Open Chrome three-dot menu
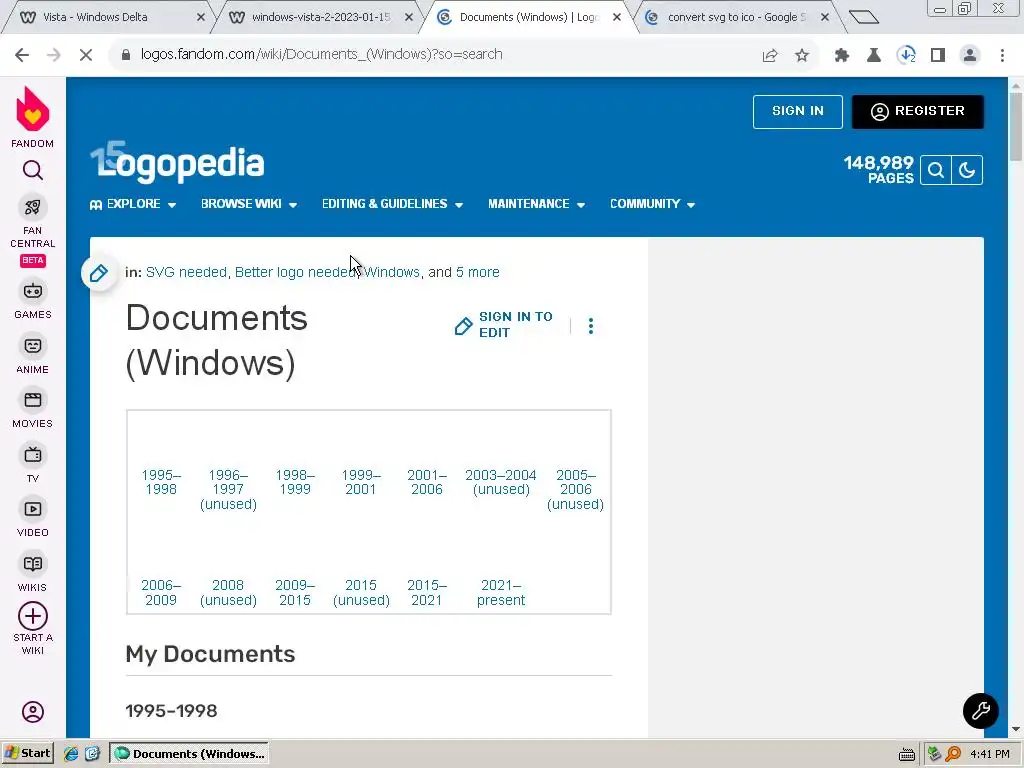The image size is (1024, 768). (1002, 56)
